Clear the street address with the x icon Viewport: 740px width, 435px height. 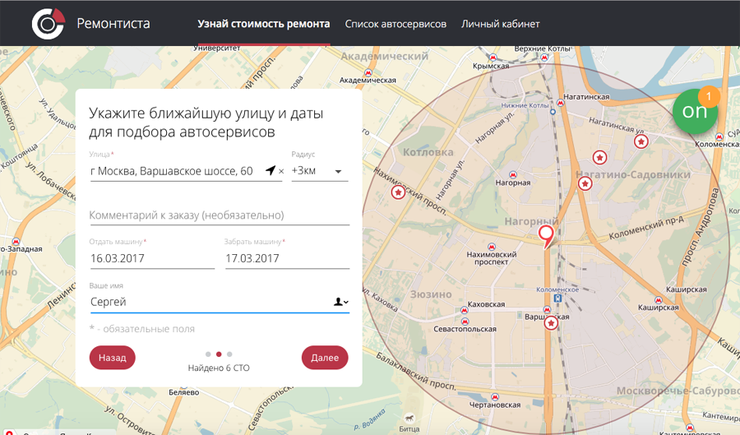pos(281,171)
